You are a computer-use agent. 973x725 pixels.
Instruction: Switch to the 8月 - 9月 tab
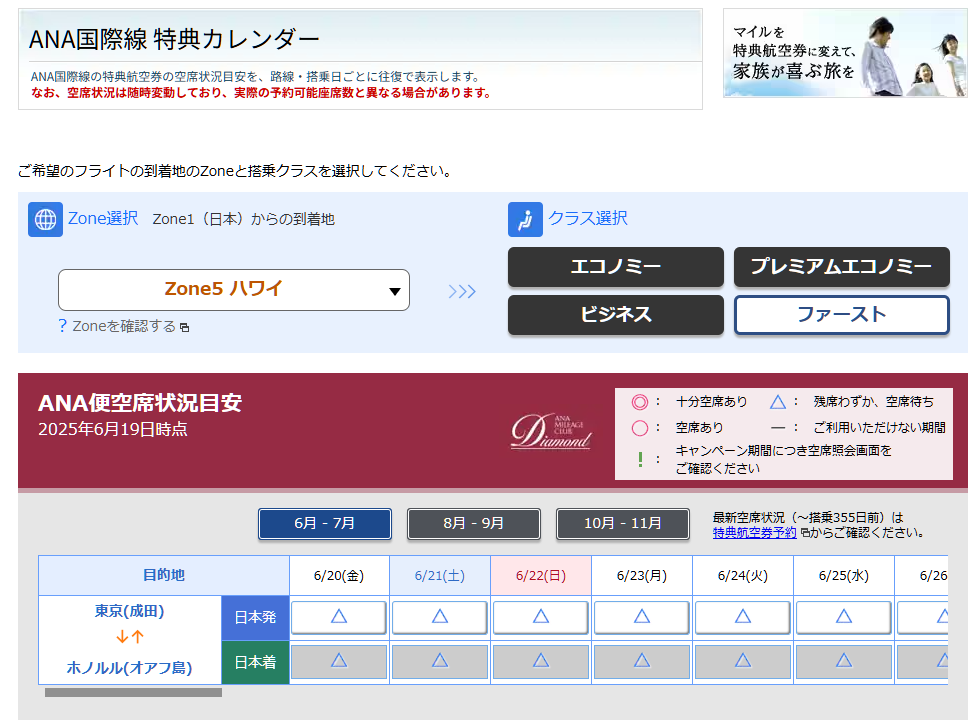pyautogui.click(x=473, y=523)
